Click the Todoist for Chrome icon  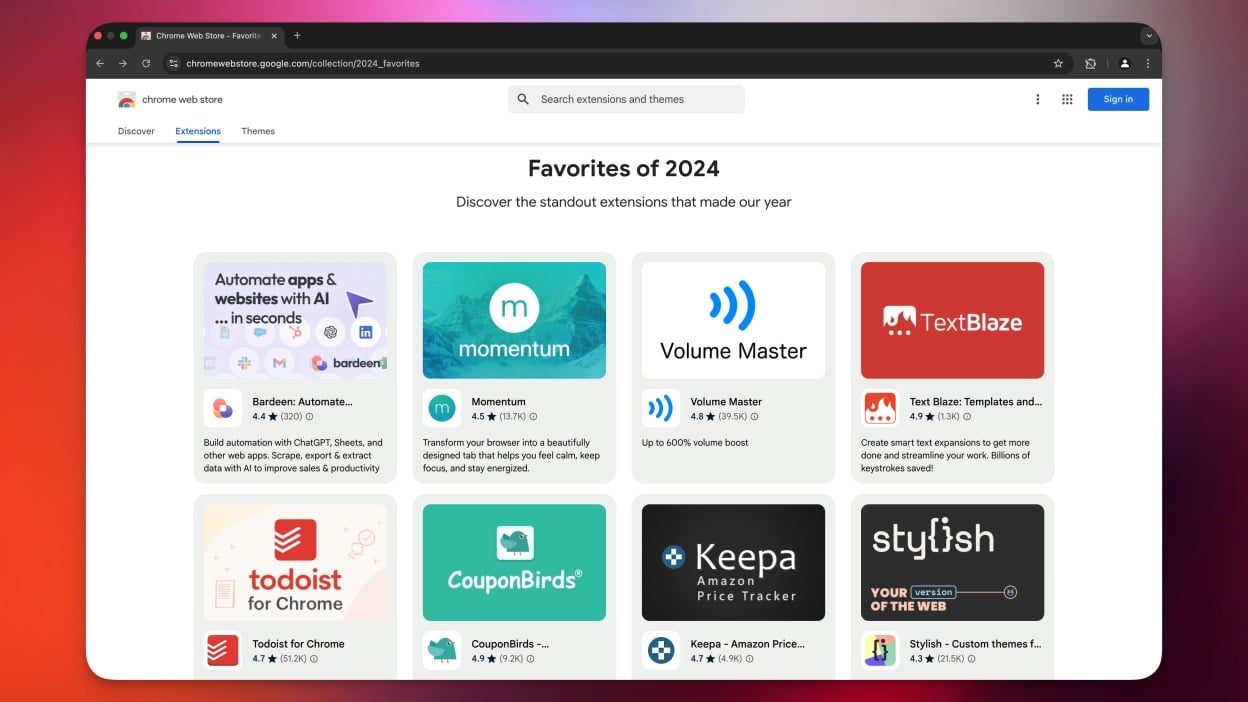(x=222, y=650)
